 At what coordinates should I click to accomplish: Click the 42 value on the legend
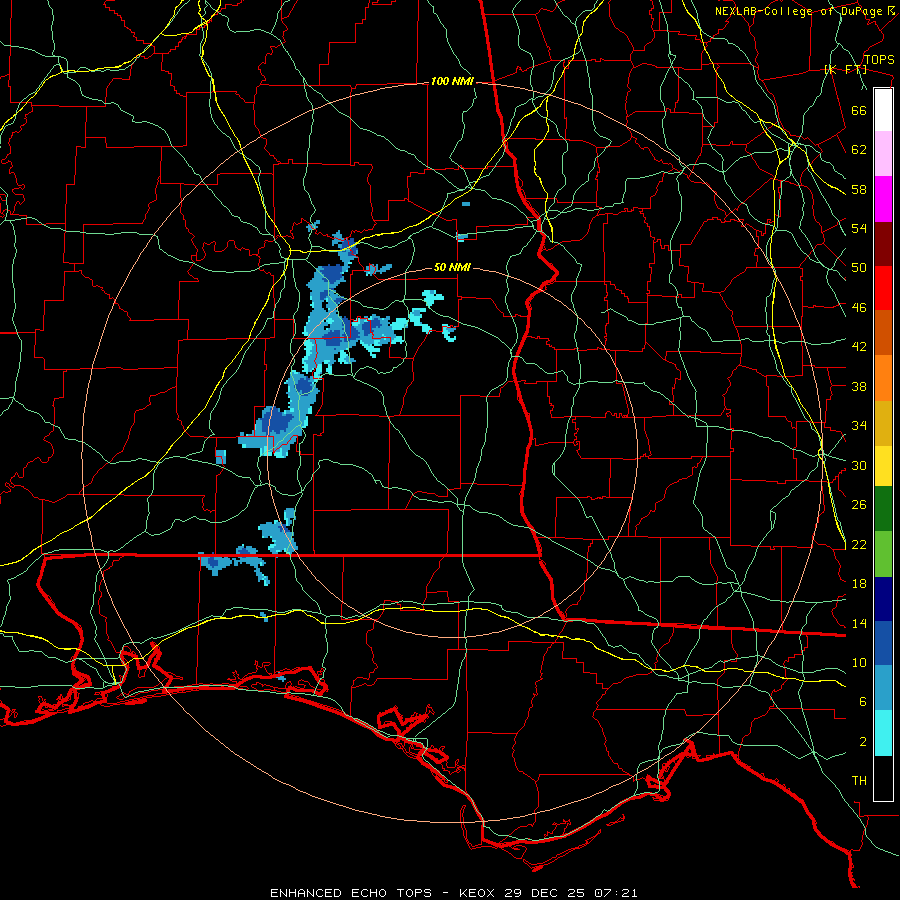859,347
